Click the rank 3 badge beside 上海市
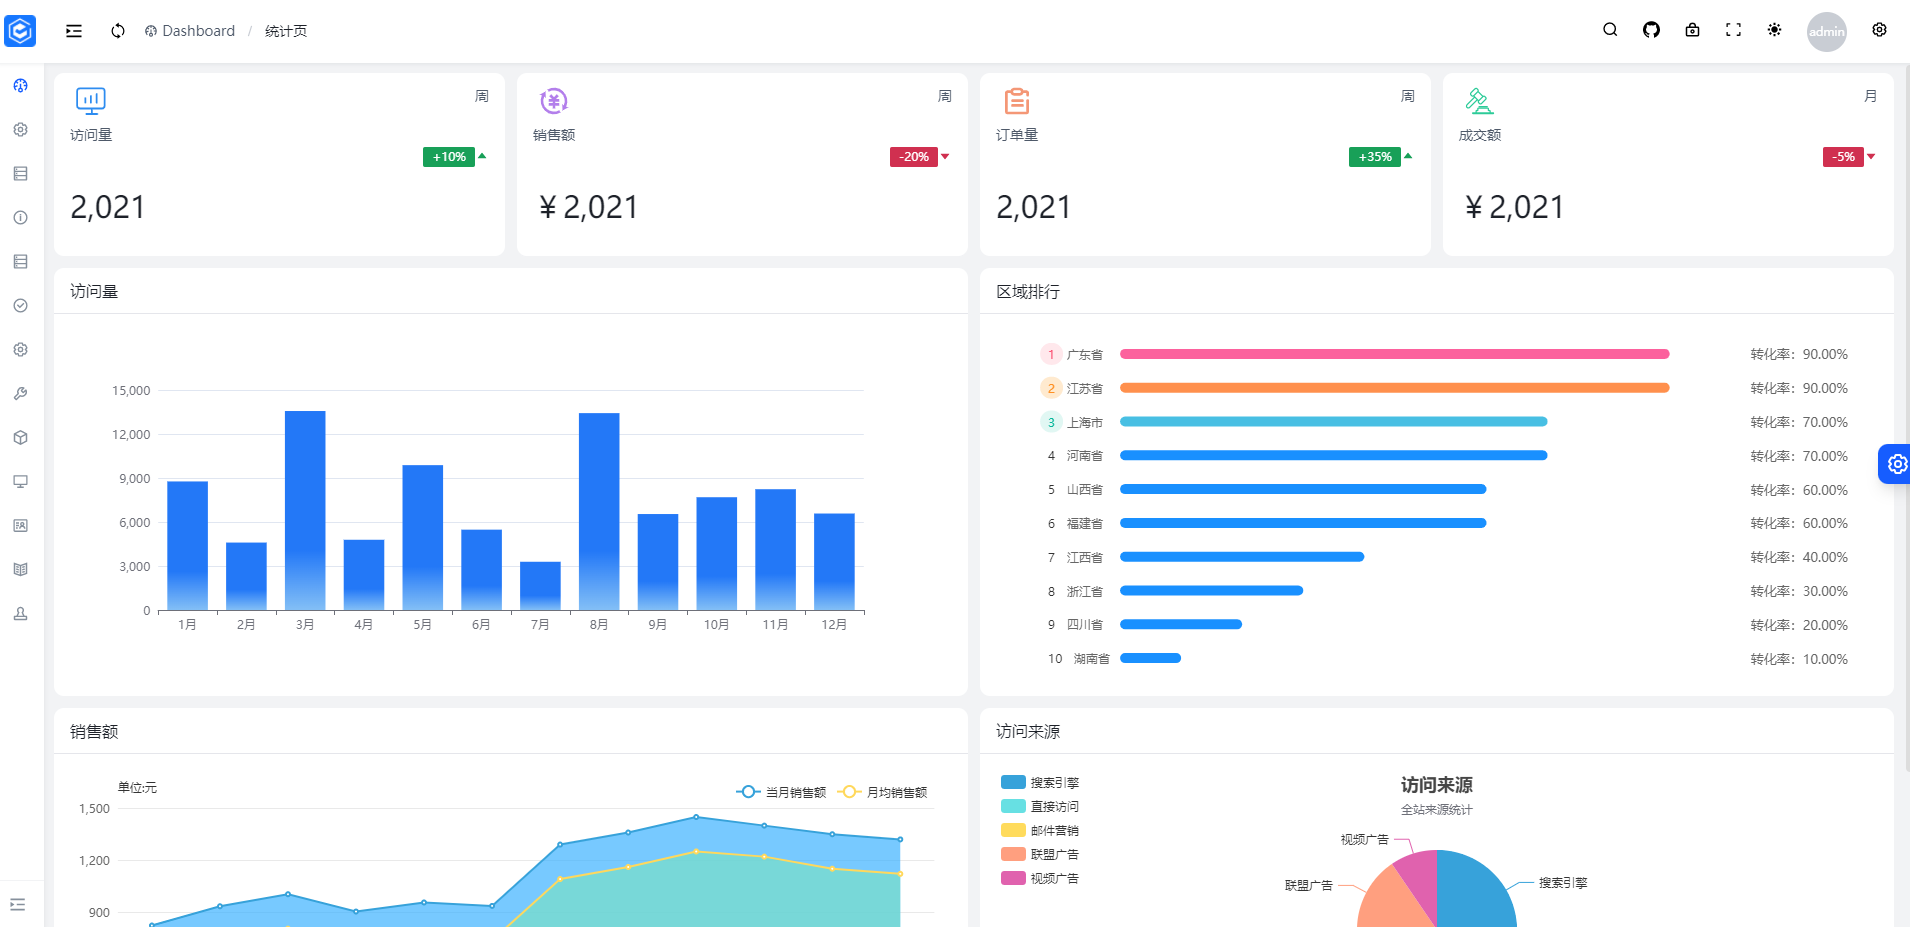Viewport: 1910px width, 927px height. click(1051, 422)
